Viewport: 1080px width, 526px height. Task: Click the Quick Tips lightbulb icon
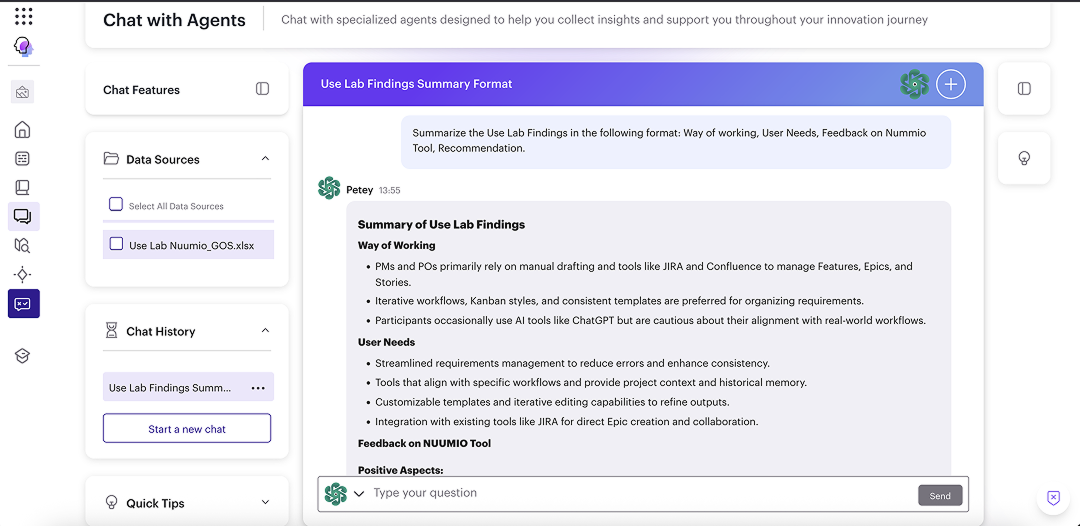111,503
